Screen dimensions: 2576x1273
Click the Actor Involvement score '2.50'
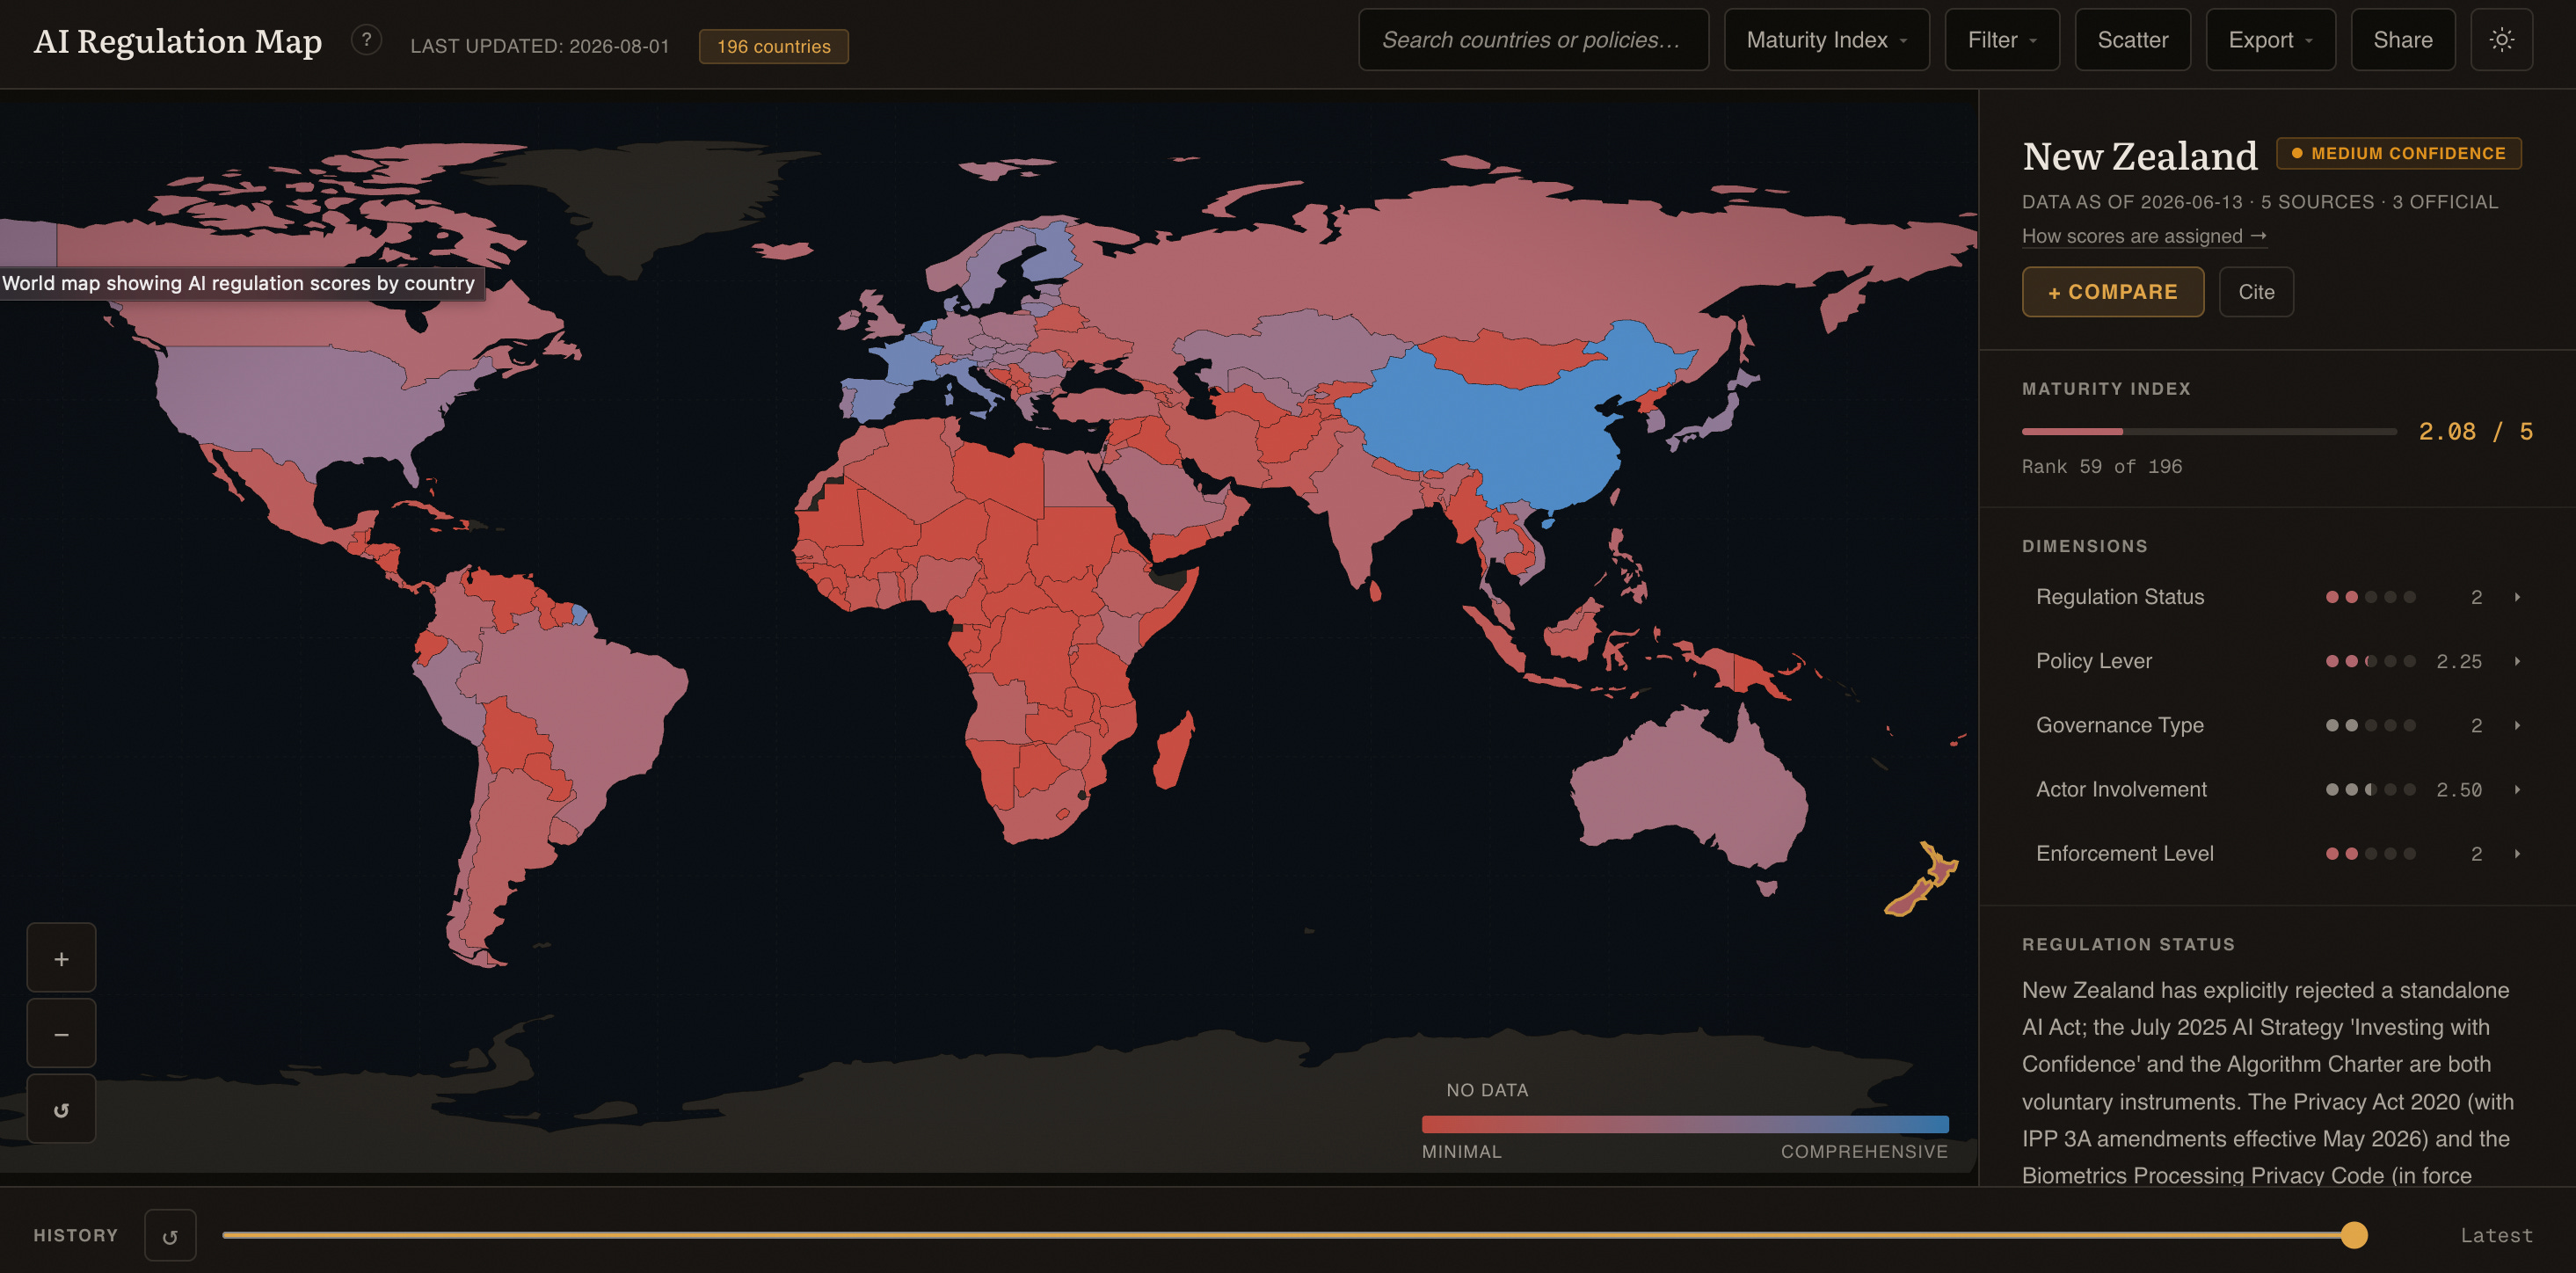pyautogui.click(x=2458, y=789)
